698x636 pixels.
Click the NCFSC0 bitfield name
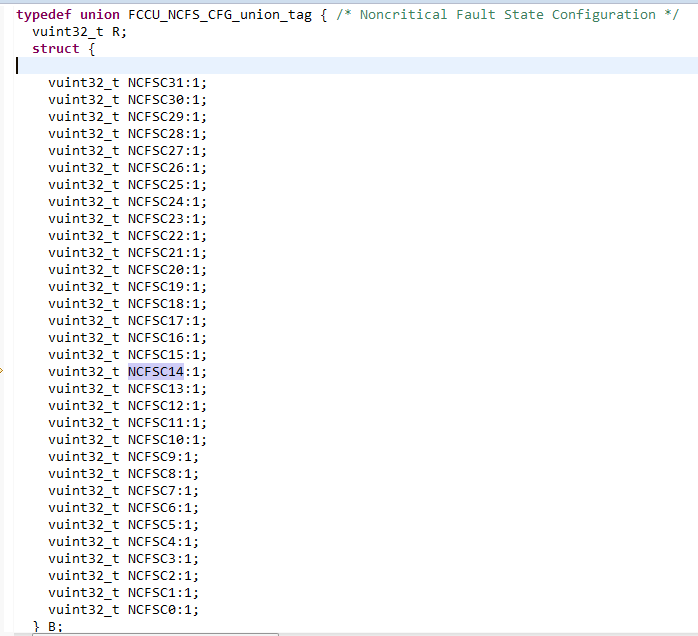[152, 610]
